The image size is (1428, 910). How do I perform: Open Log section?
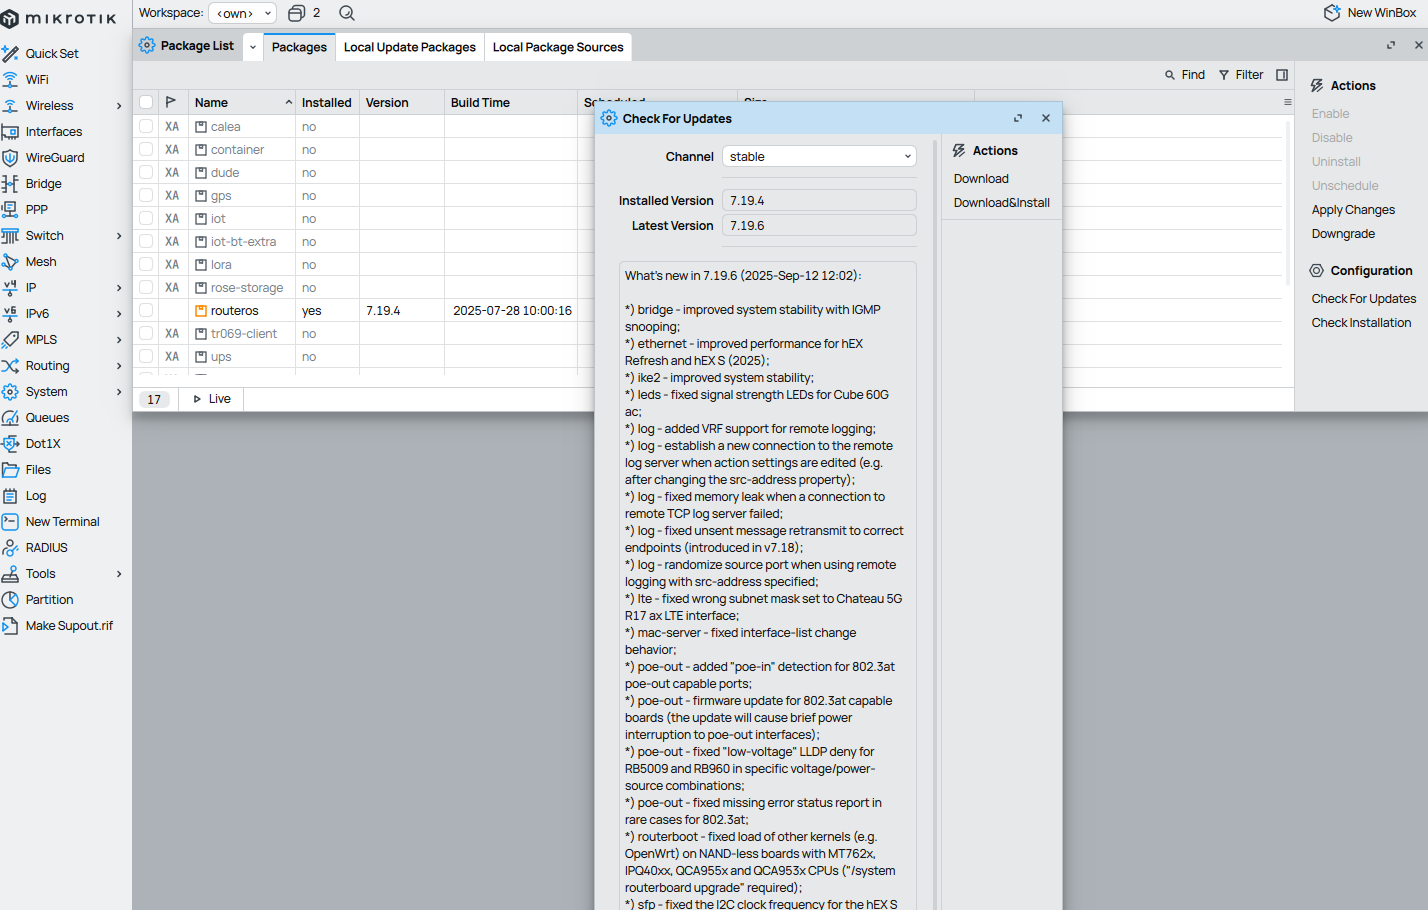[36, 496]
